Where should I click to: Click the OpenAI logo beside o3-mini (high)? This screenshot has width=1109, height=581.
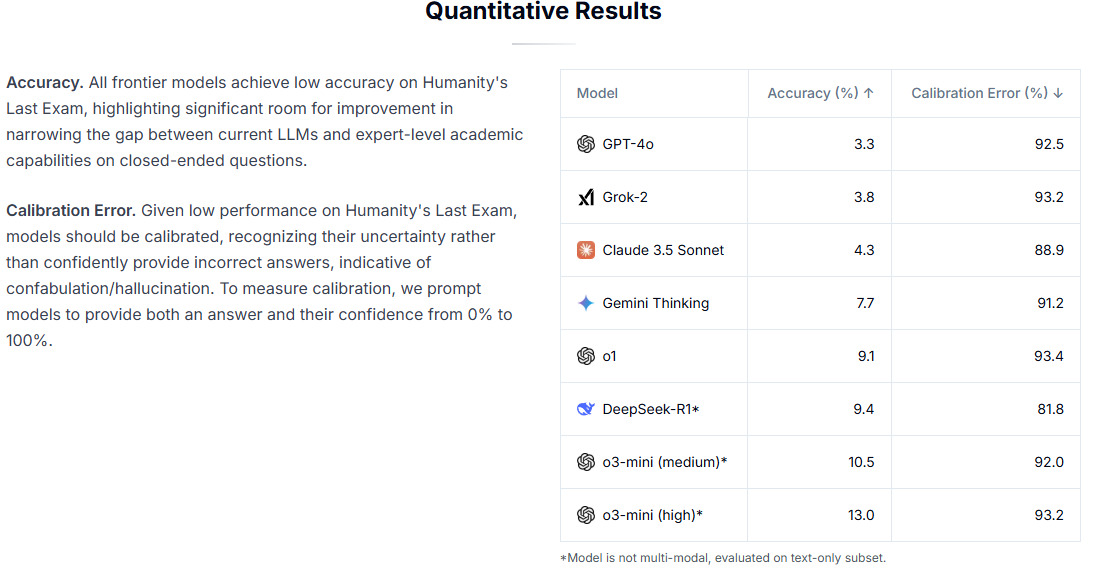[586, 515]
